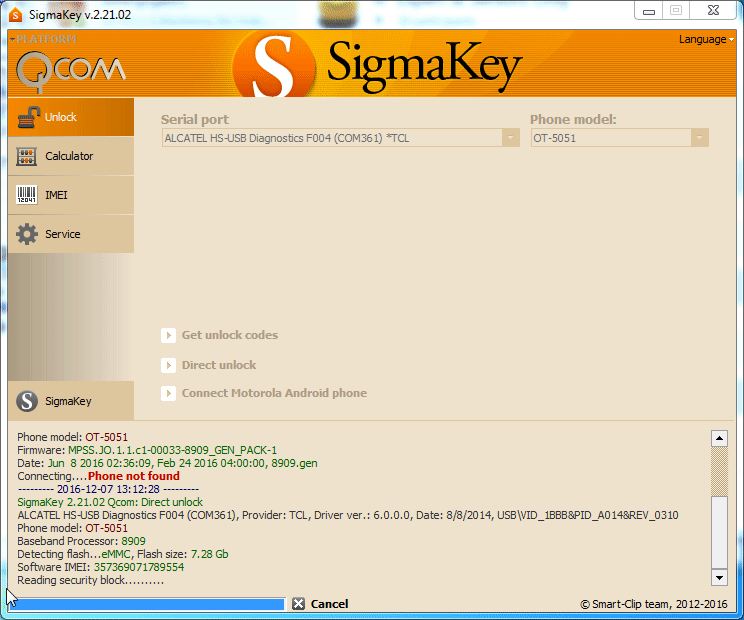Click the first 'Phone model: OT-5051' log line

coord(73,437)
